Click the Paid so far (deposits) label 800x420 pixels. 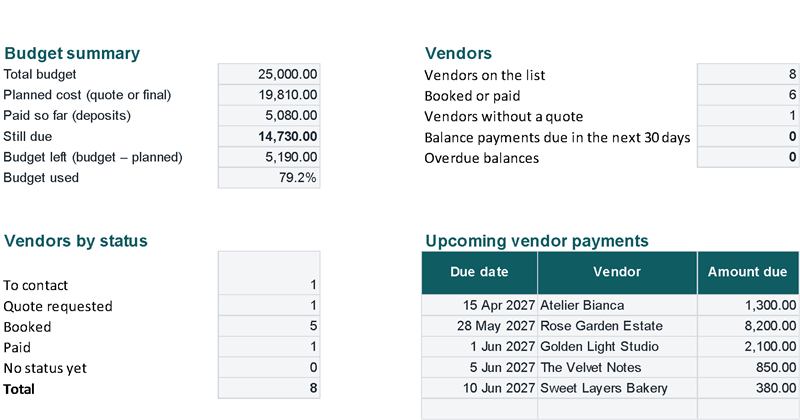pyautogui.click(x=67, y=115)
